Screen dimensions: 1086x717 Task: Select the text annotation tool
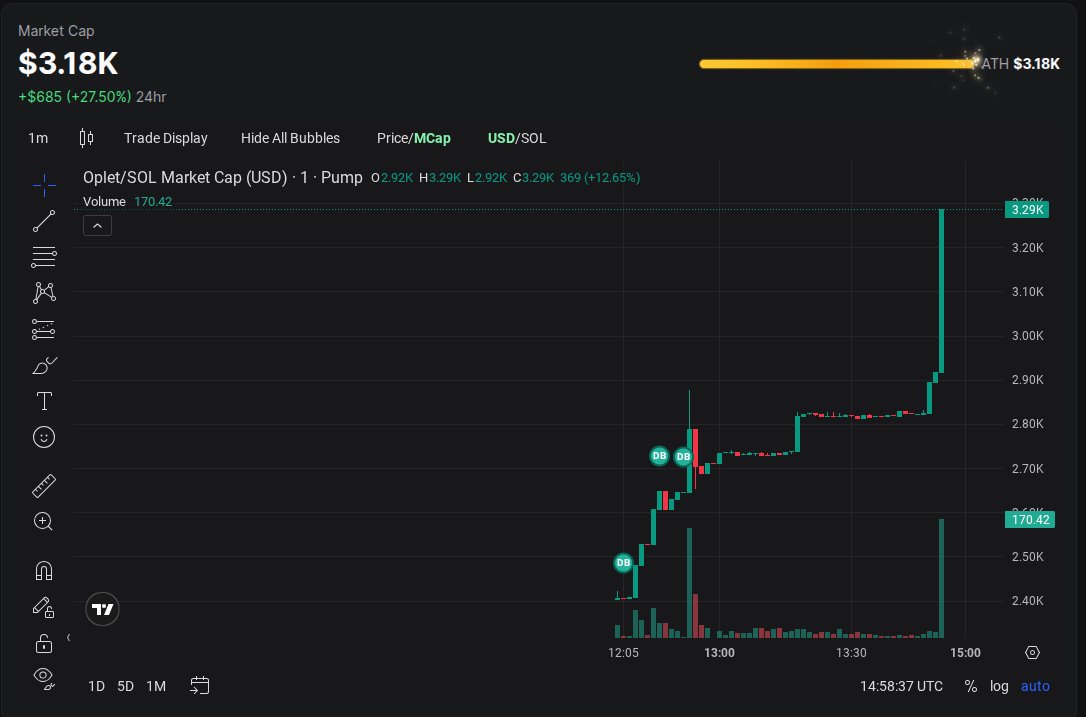click(x=44, y=401)
